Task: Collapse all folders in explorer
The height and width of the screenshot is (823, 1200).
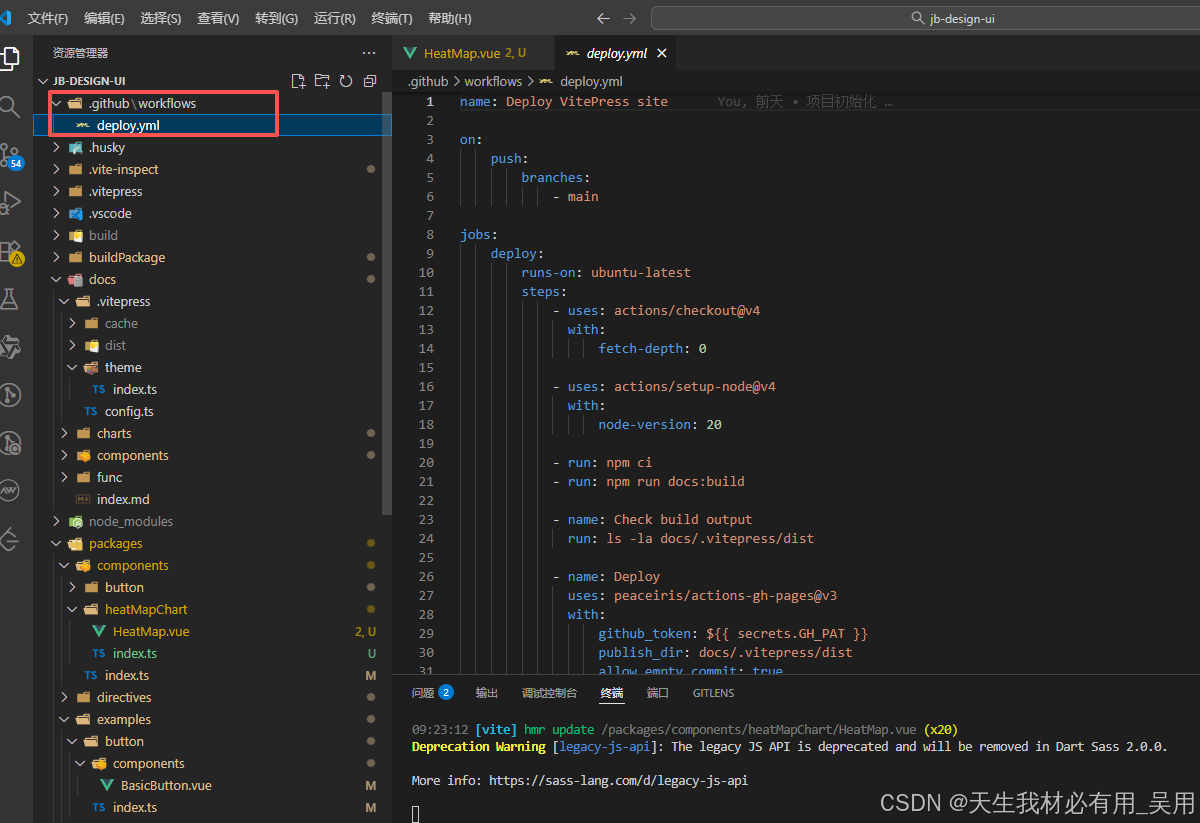Action: tap(370, 81)
